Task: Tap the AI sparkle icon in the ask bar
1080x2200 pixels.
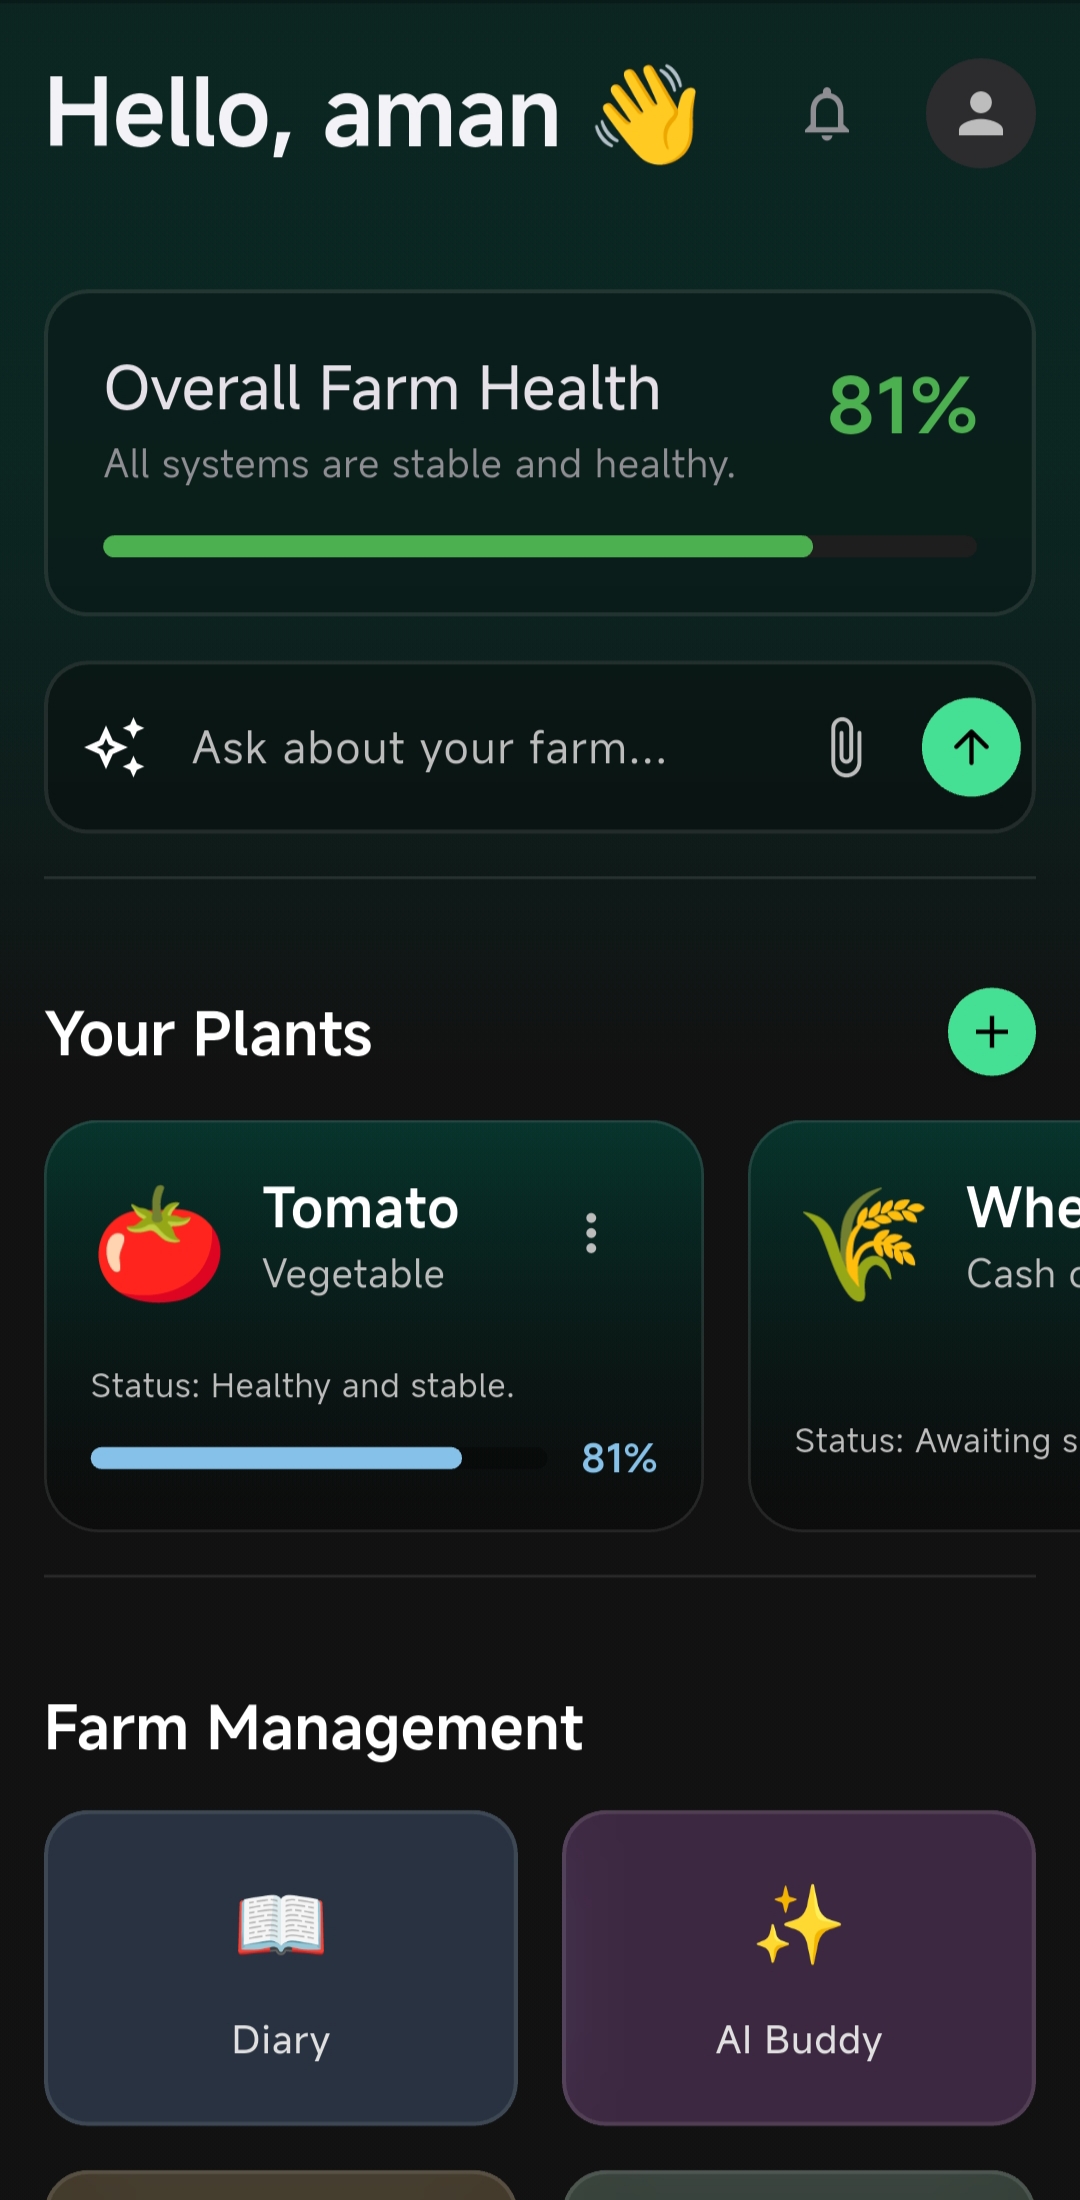Action: click(116, 747)
